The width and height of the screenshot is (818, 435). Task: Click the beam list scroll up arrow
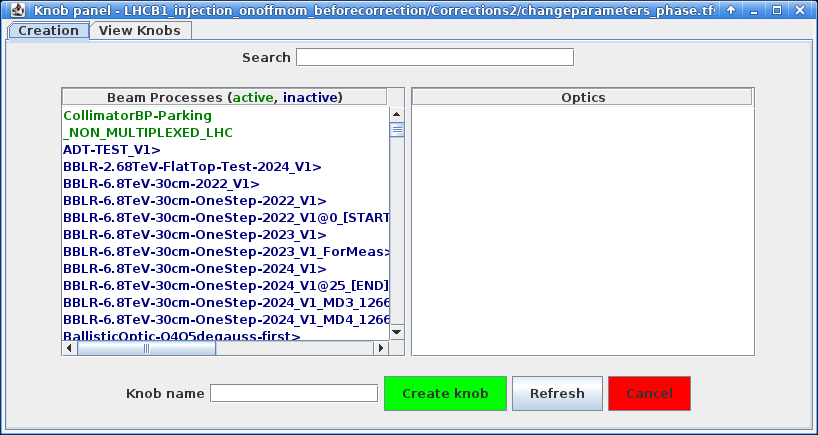coord(396,114)
